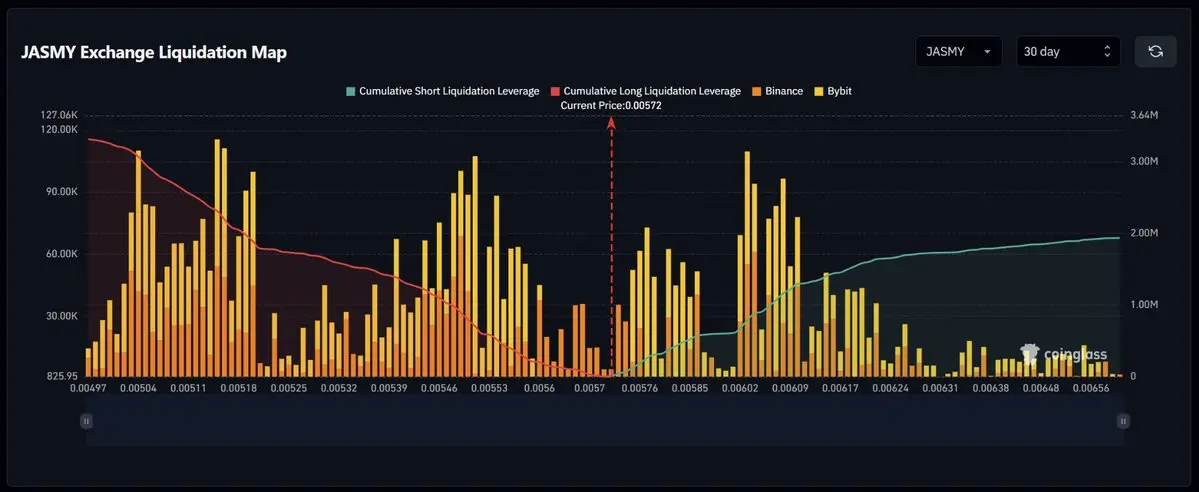Click the 127.06K y-axis label
Viewport: 1199px width, 492px height.
coord(60,115)
